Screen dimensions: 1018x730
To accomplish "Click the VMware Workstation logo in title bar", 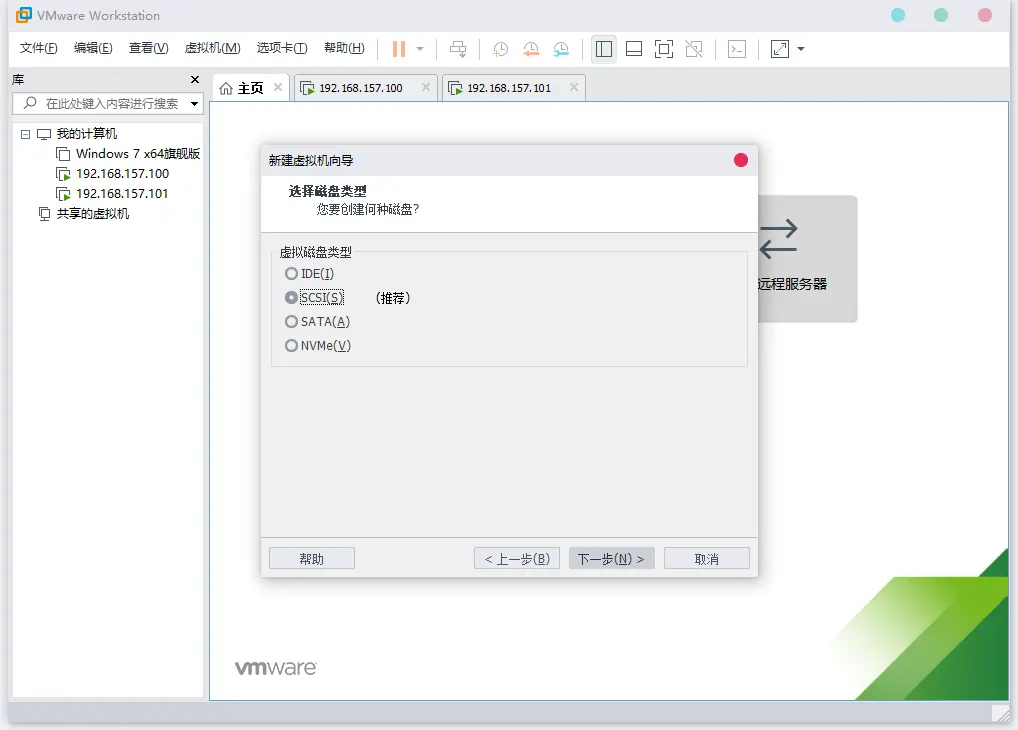I will 23,15.
